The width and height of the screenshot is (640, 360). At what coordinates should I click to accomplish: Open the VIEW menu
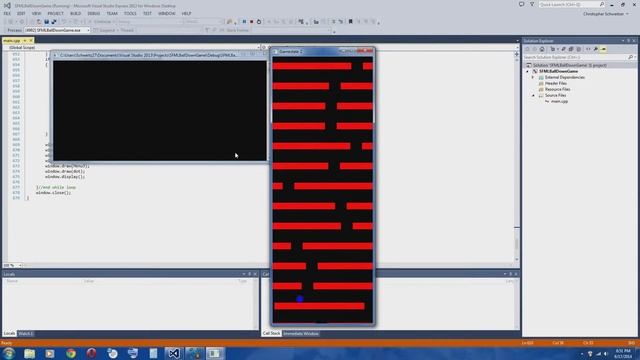pyautogui.click(x=36, y=13)
